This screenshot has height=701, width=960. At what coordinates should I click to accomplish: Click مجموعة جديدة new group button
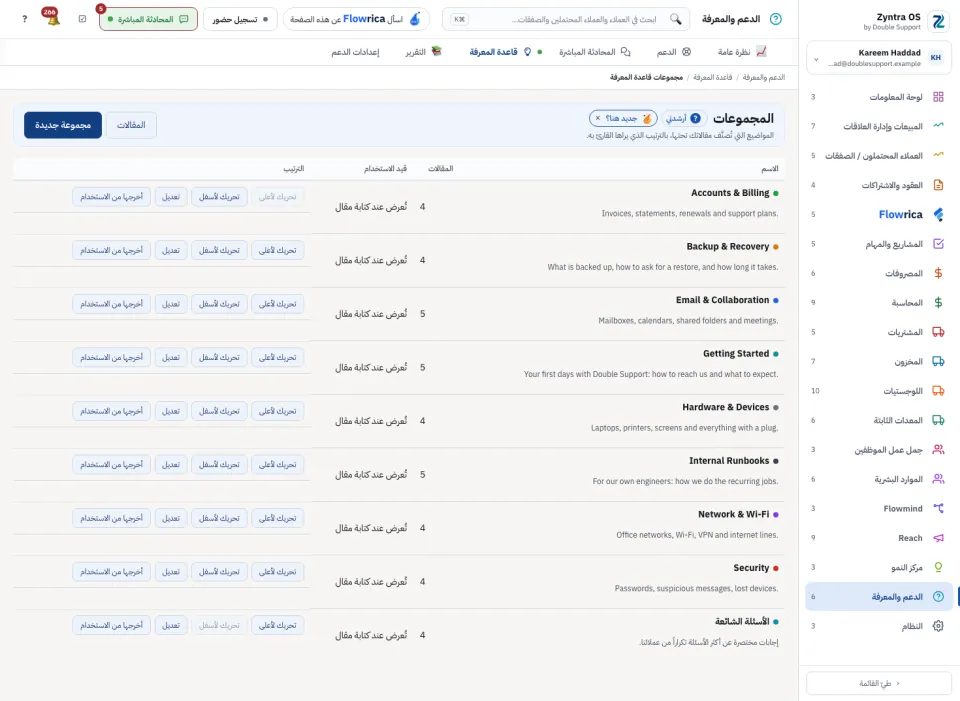[x=63, y=125]
